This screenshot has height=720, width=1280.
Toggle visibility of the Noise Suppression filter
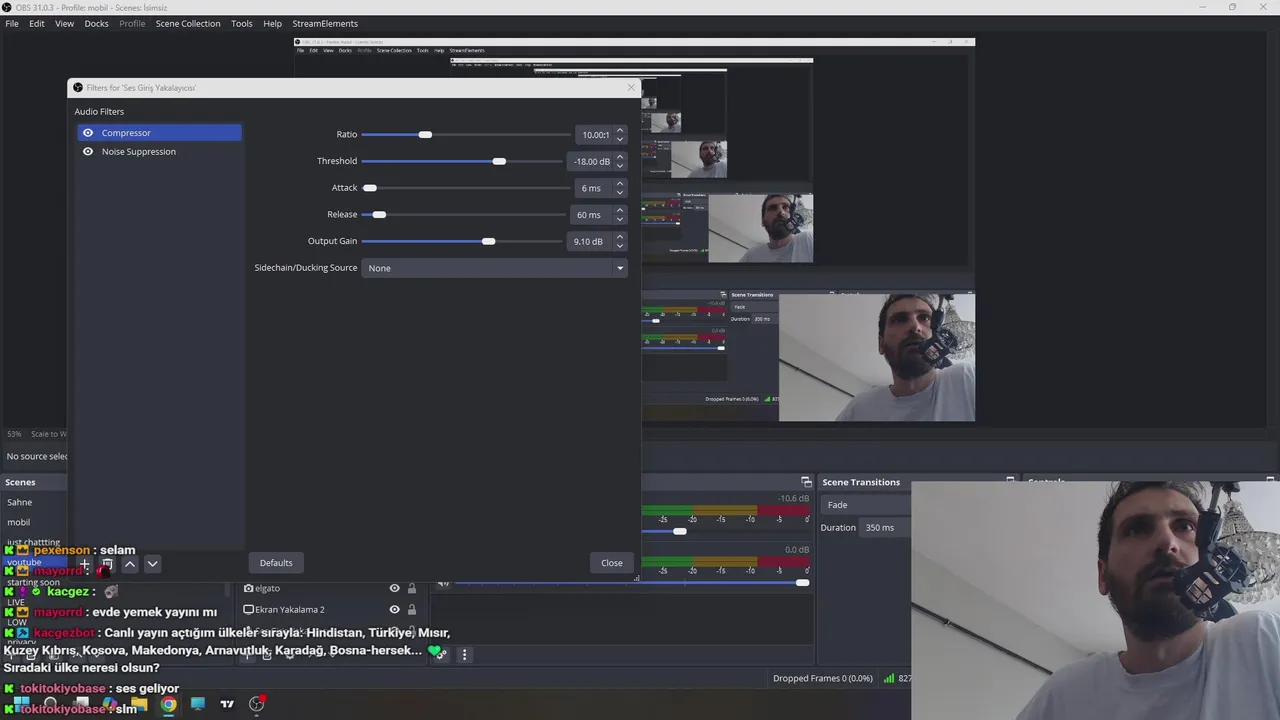click(88, 152)
